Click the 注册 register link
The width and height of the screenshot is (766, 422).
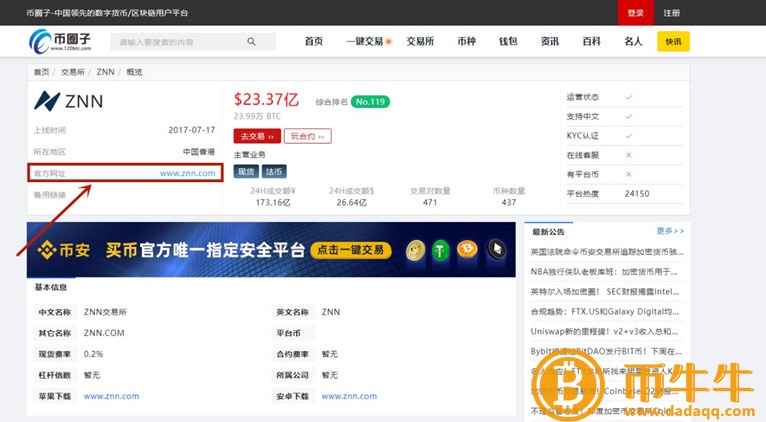coord(671,13)
